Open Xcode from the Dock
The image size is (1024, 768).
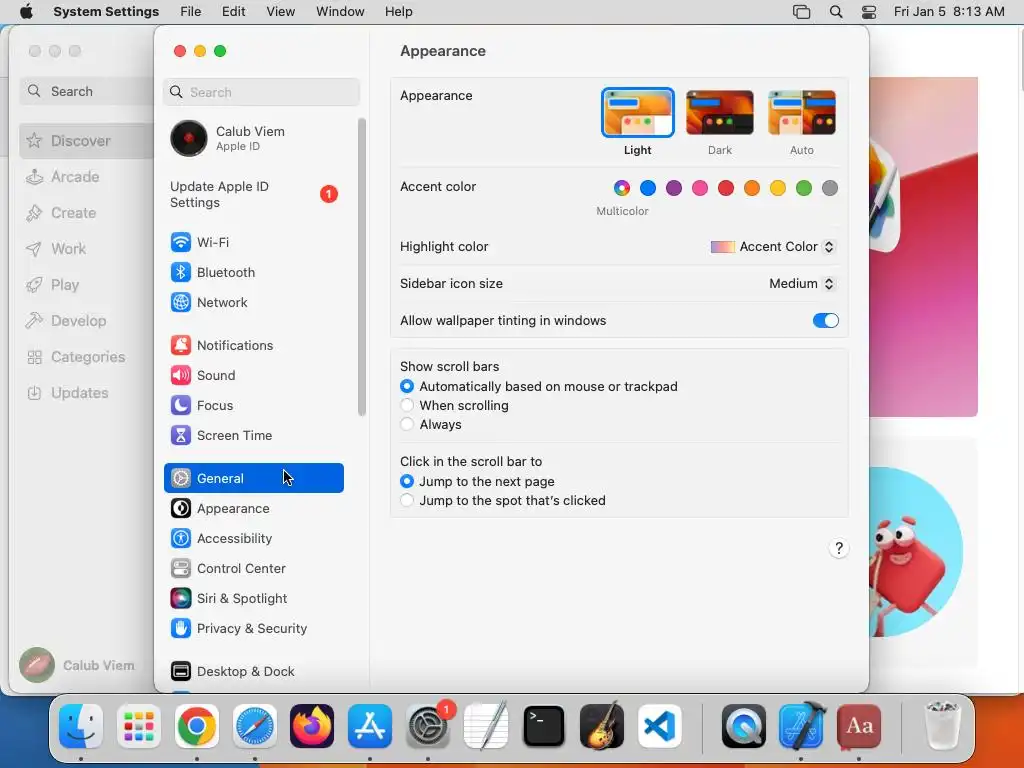pyautogui.click(x=801, y=726)
